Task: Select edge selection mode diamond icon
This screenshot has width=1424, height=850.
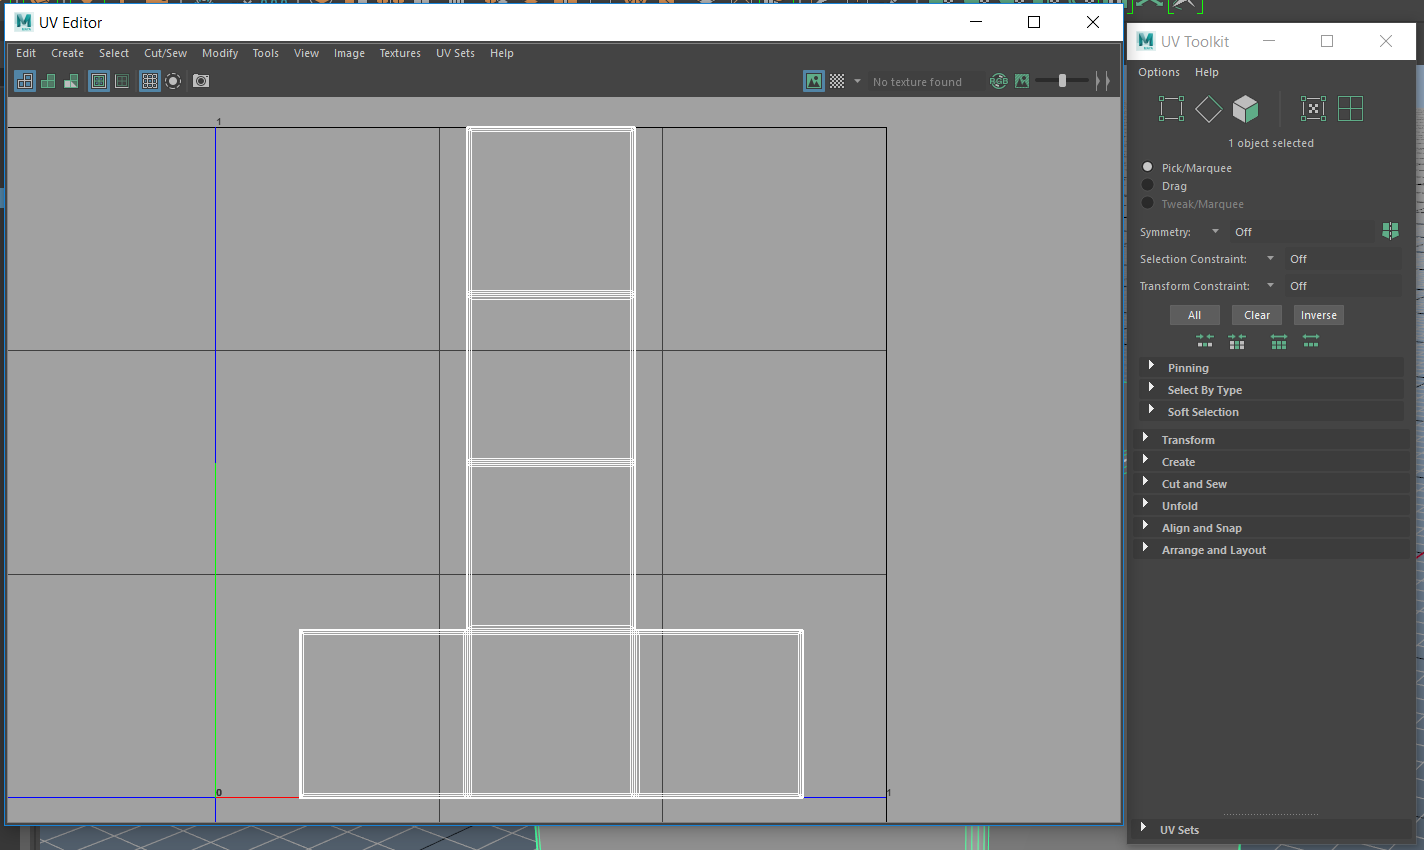Action: click(1208, 109)
